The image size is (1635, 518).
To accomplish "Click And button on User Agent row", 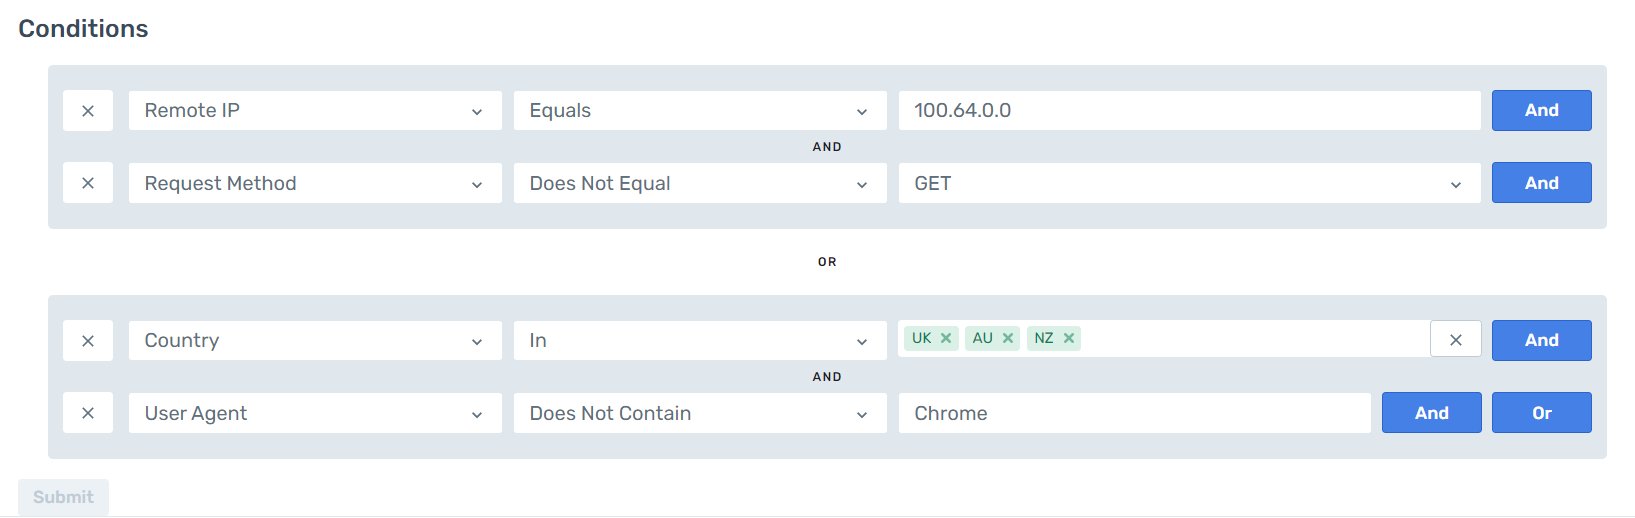I will pyautogui.click(x=1431, y=413).
